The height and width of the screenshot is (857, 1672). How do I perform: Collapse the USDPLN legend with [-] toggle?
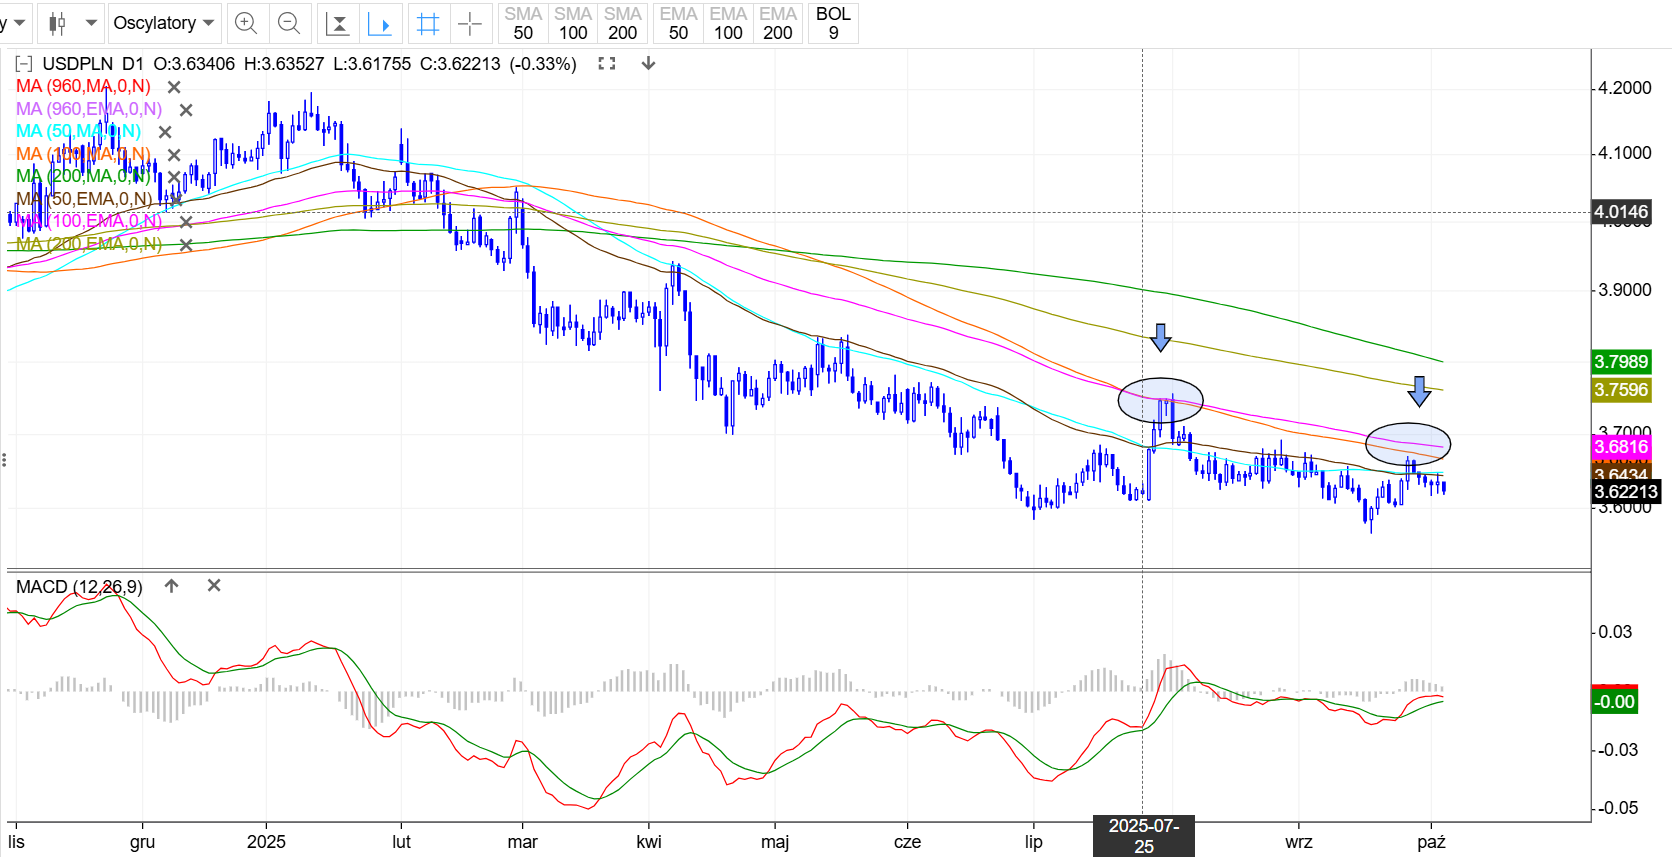click(24, 64)
